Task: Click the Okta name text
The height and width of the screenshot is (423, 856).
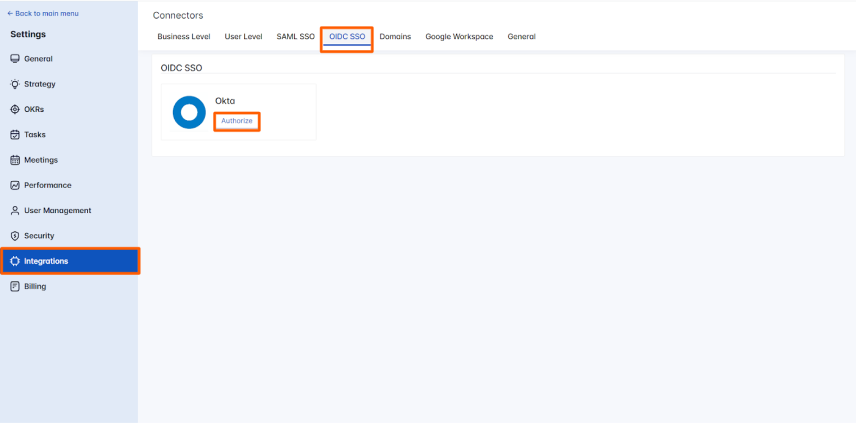Action: 225,101
